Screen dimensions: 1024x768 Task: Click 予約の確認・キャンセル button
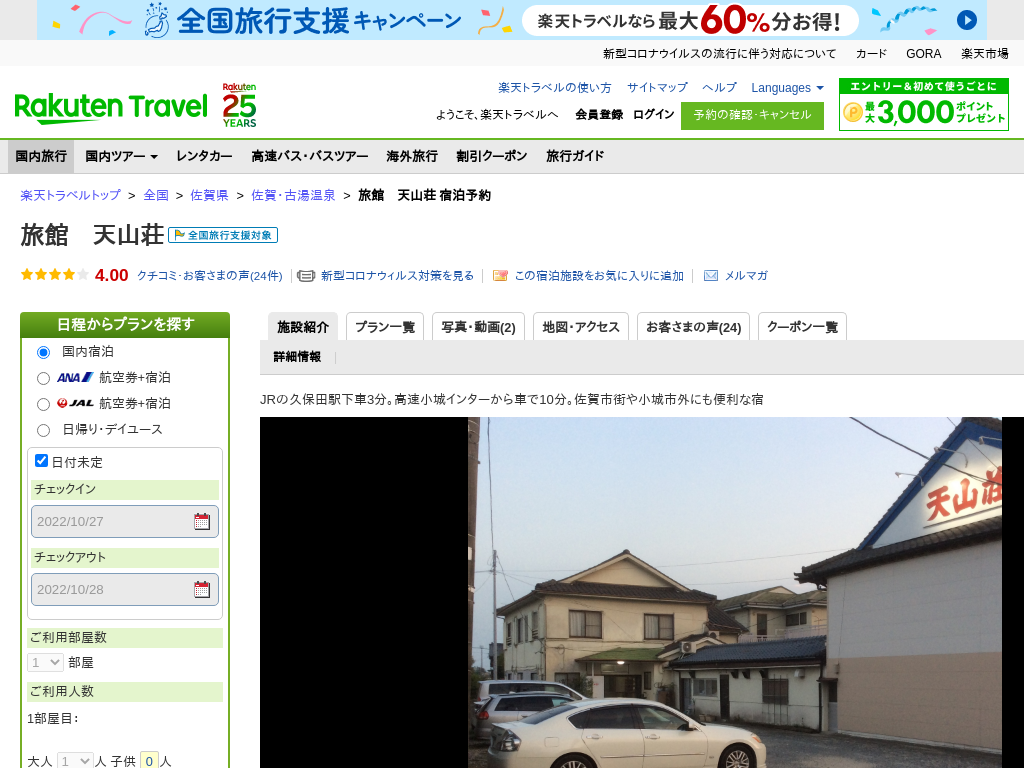[x=752, y=116]
